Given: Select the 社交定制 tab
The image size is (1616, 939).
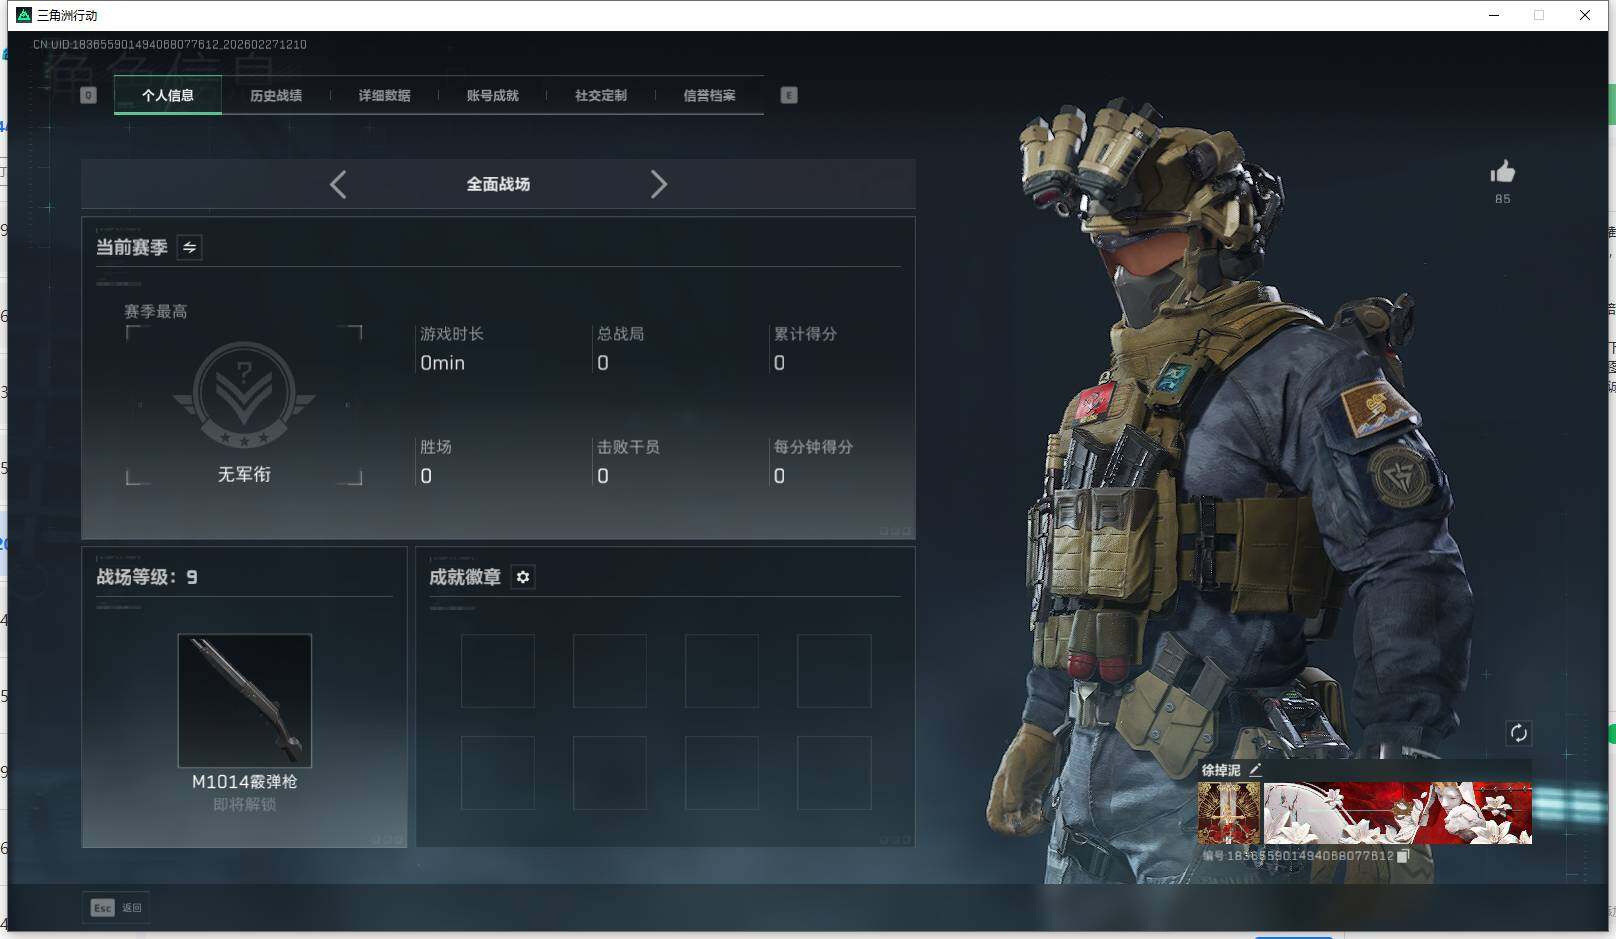Looking at the screenshot, I should click(x=601, y=96).
